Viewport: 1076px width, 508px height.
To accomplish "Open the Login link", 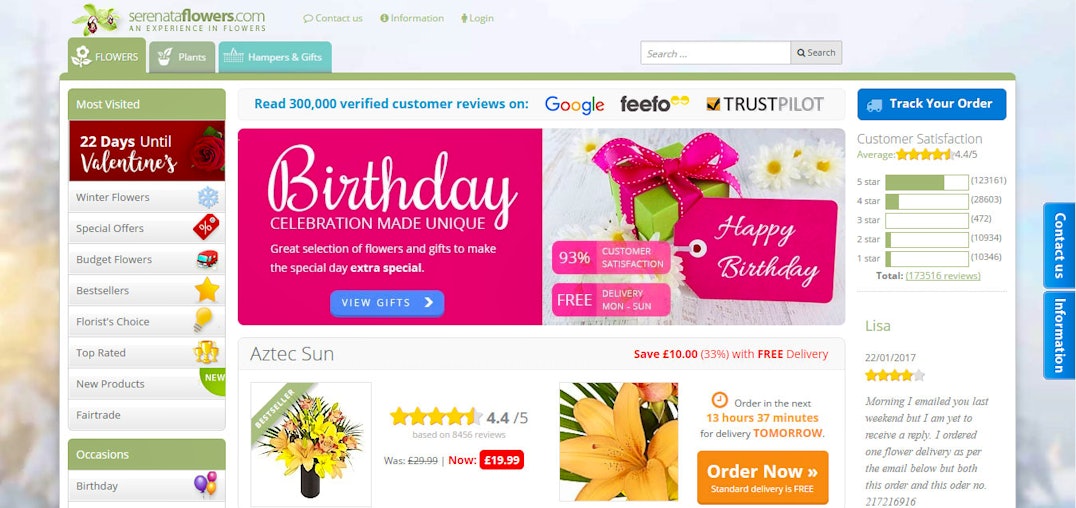I will (477, 19).
